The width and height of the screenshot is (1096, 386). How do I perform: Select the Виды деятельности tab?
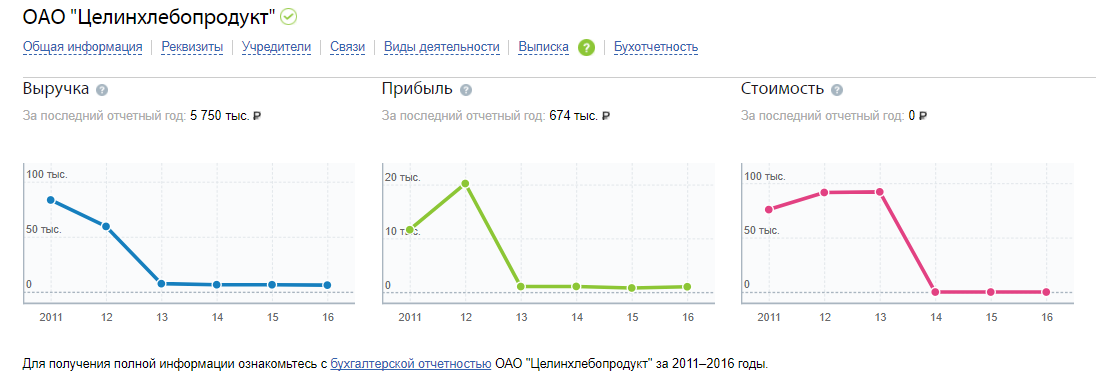tap(442, 47)
